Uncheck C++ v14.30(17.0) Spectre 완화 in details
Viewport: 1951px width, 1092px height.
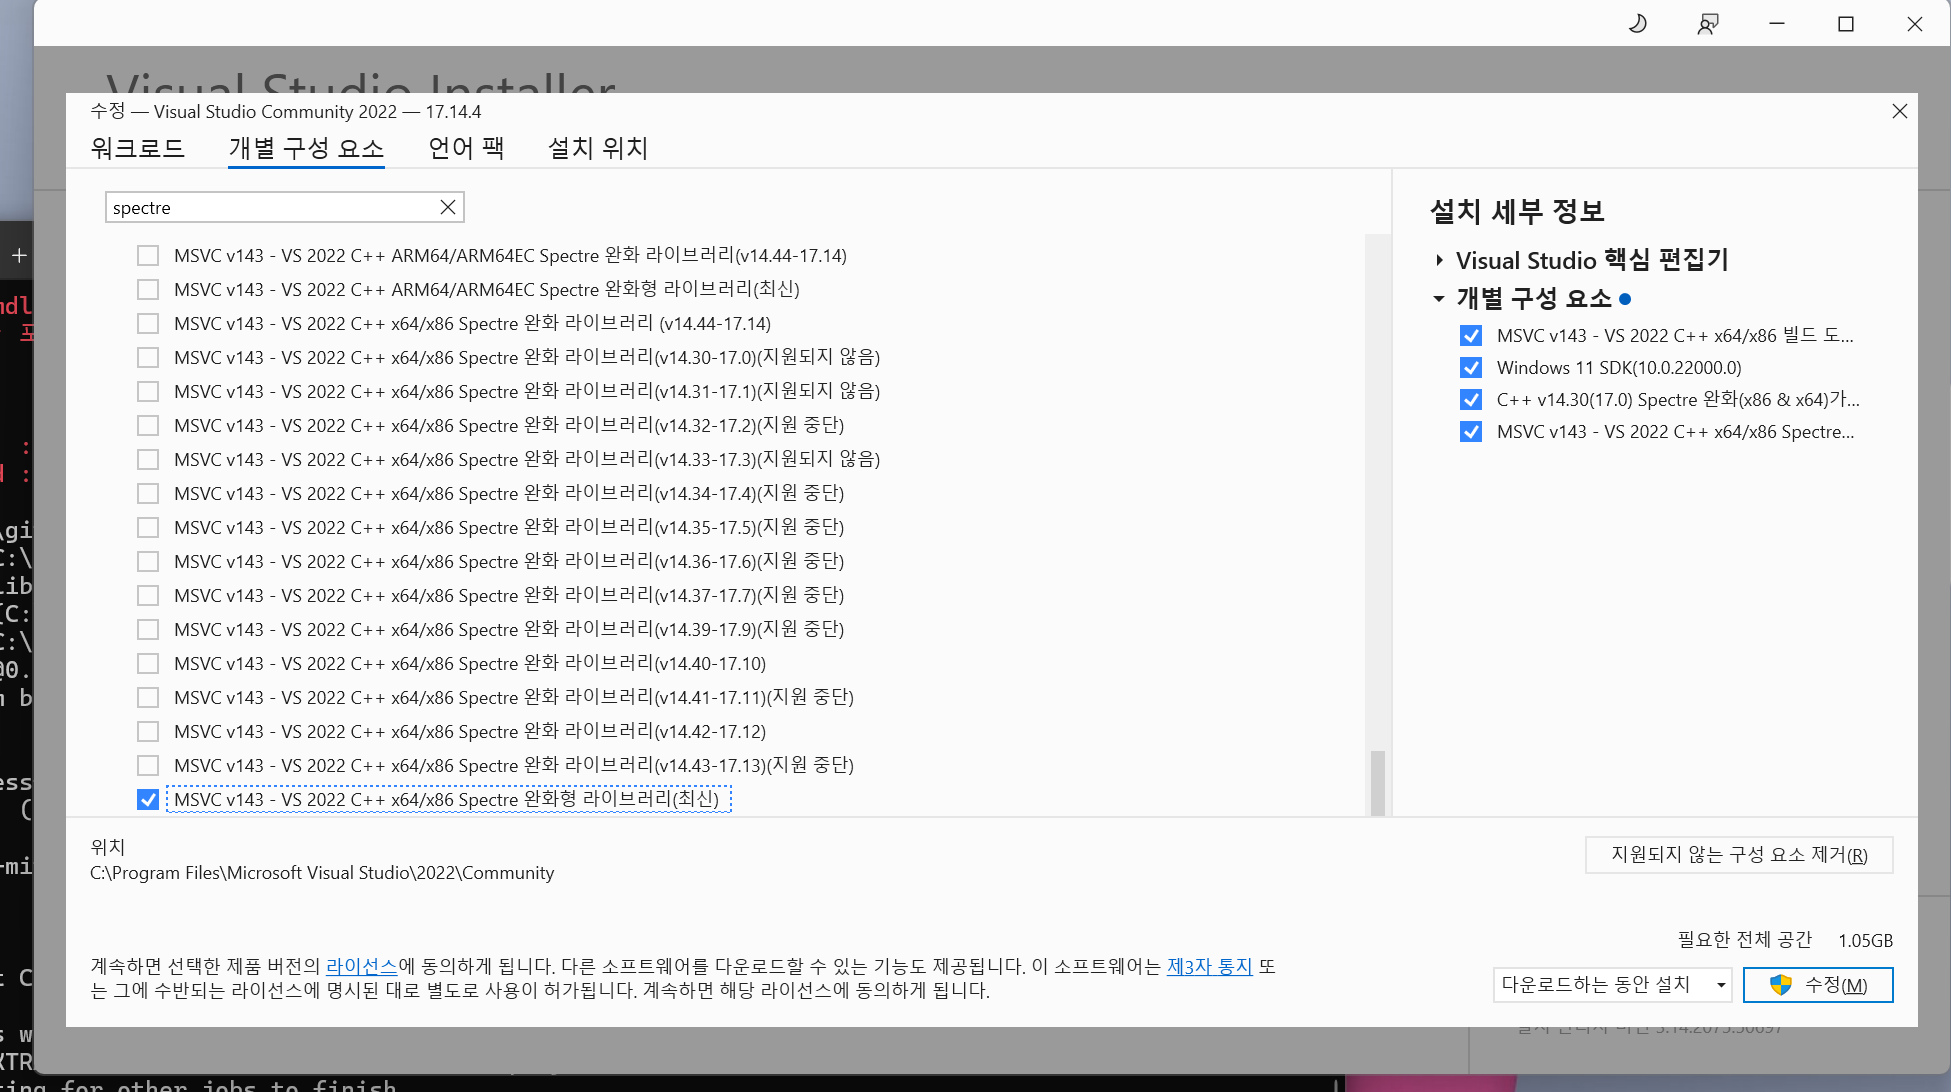[x=1471, y=400]
